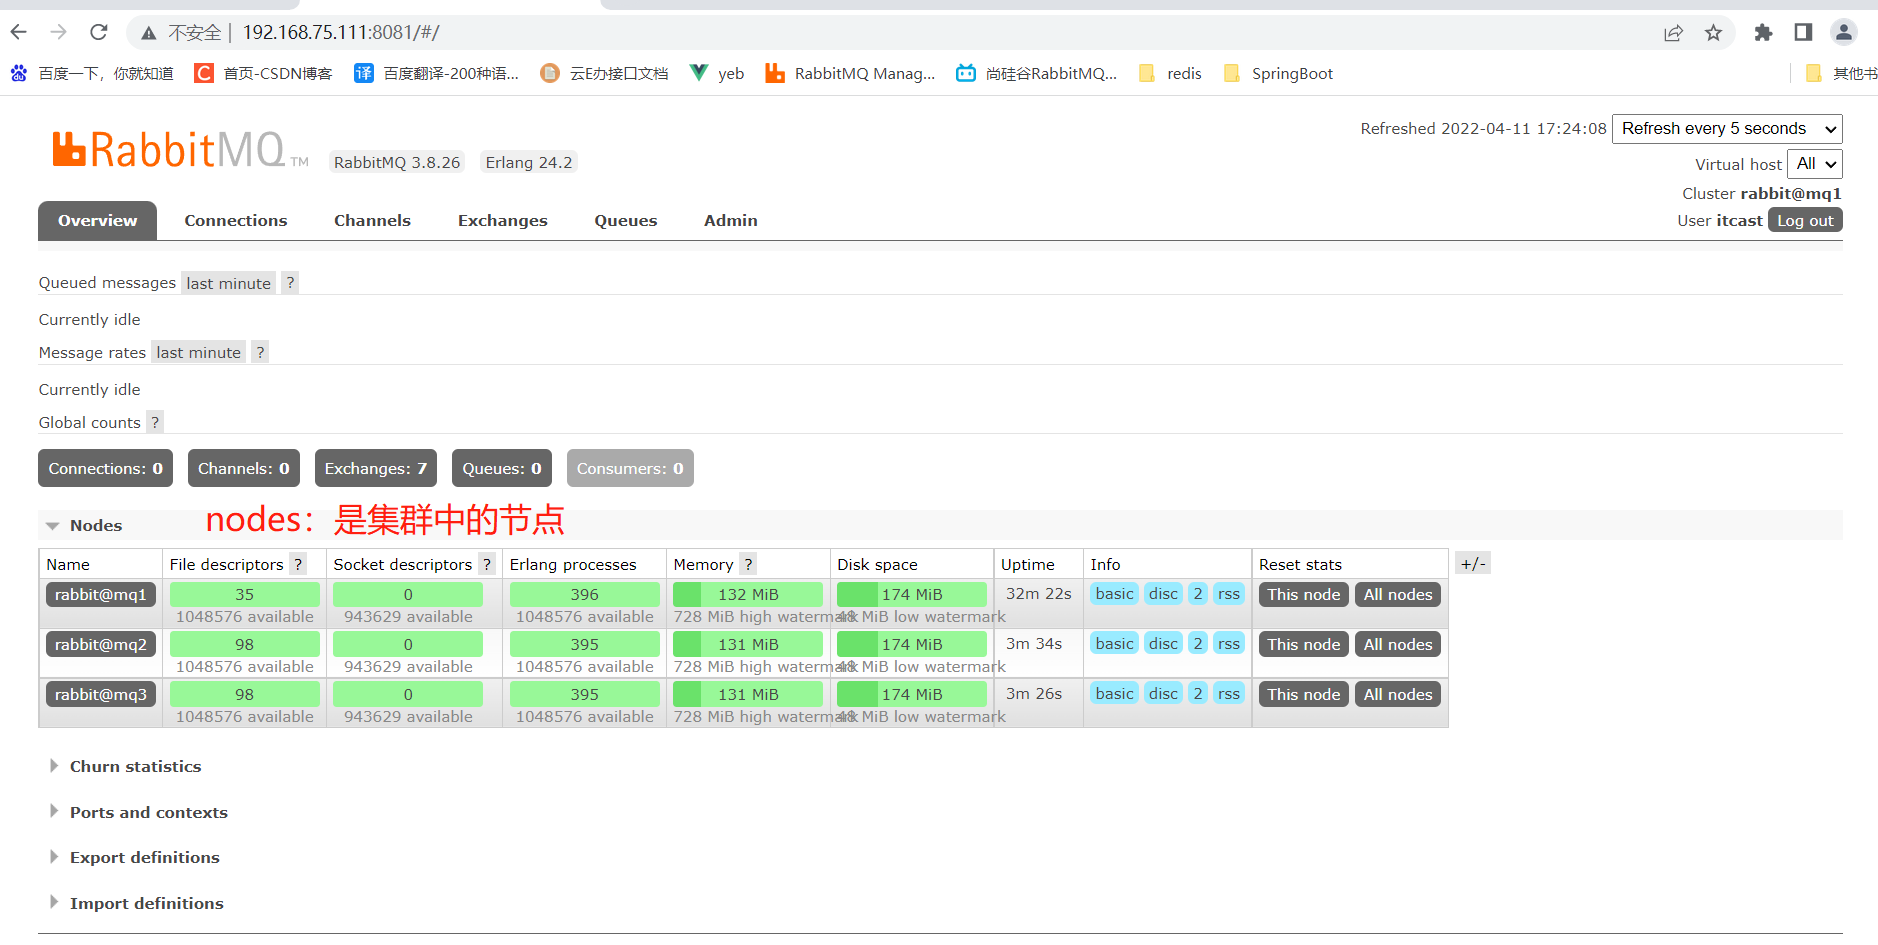Open the browser profile avatar

click(x=1844, y=32)
